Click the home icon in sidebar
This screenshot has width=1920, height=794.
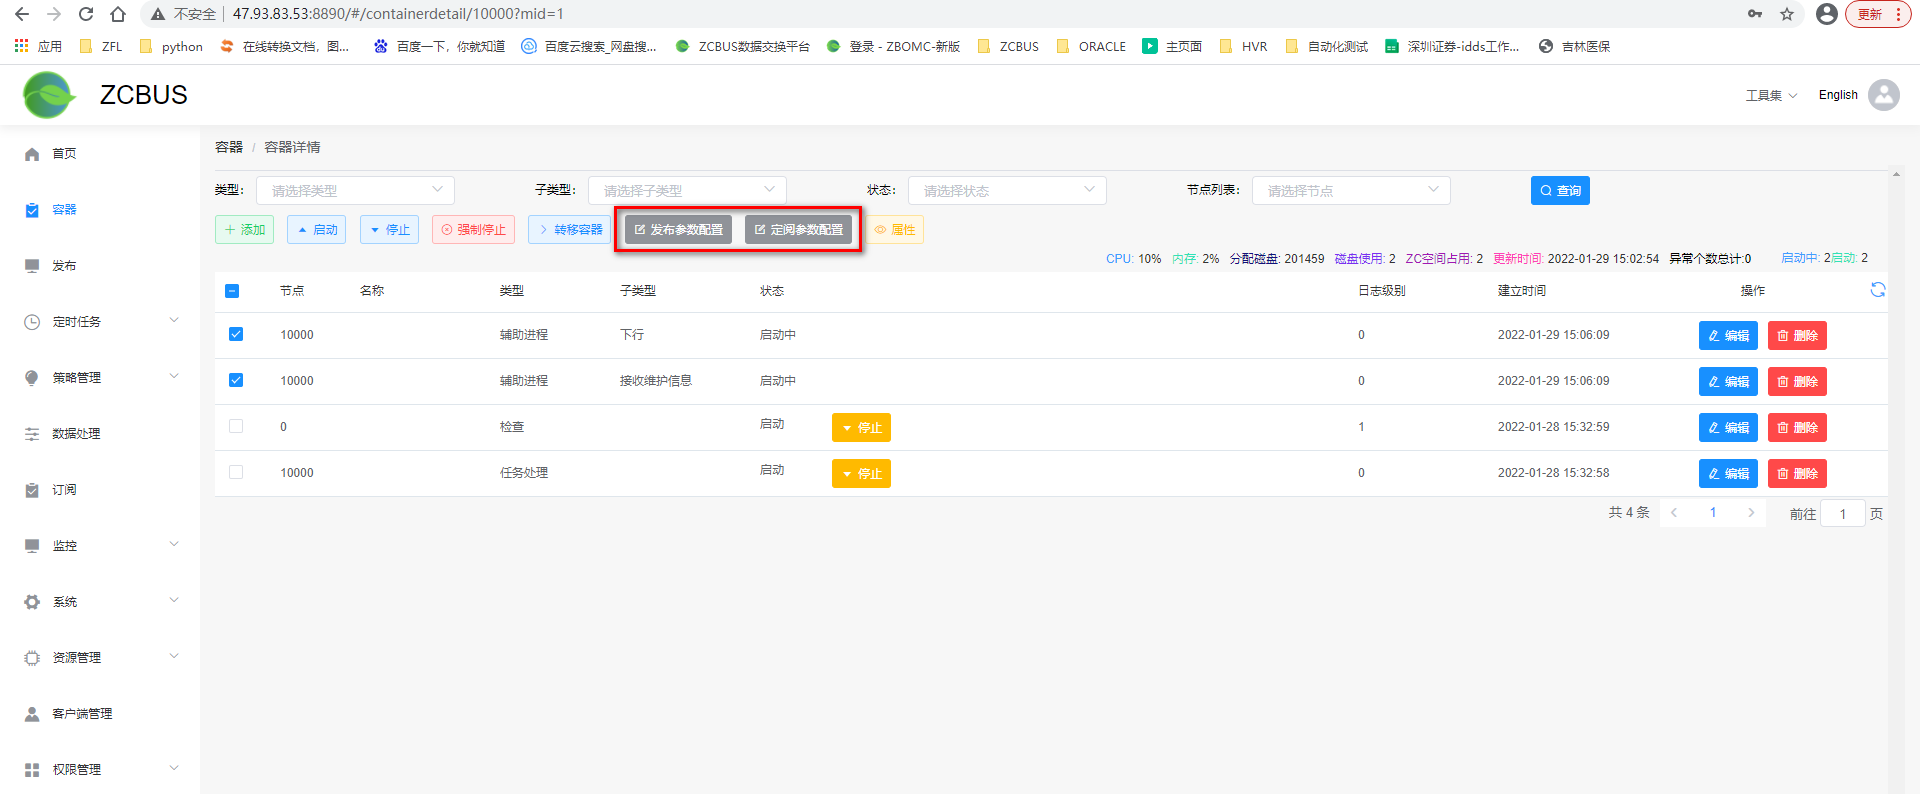(x=32, y=154)
